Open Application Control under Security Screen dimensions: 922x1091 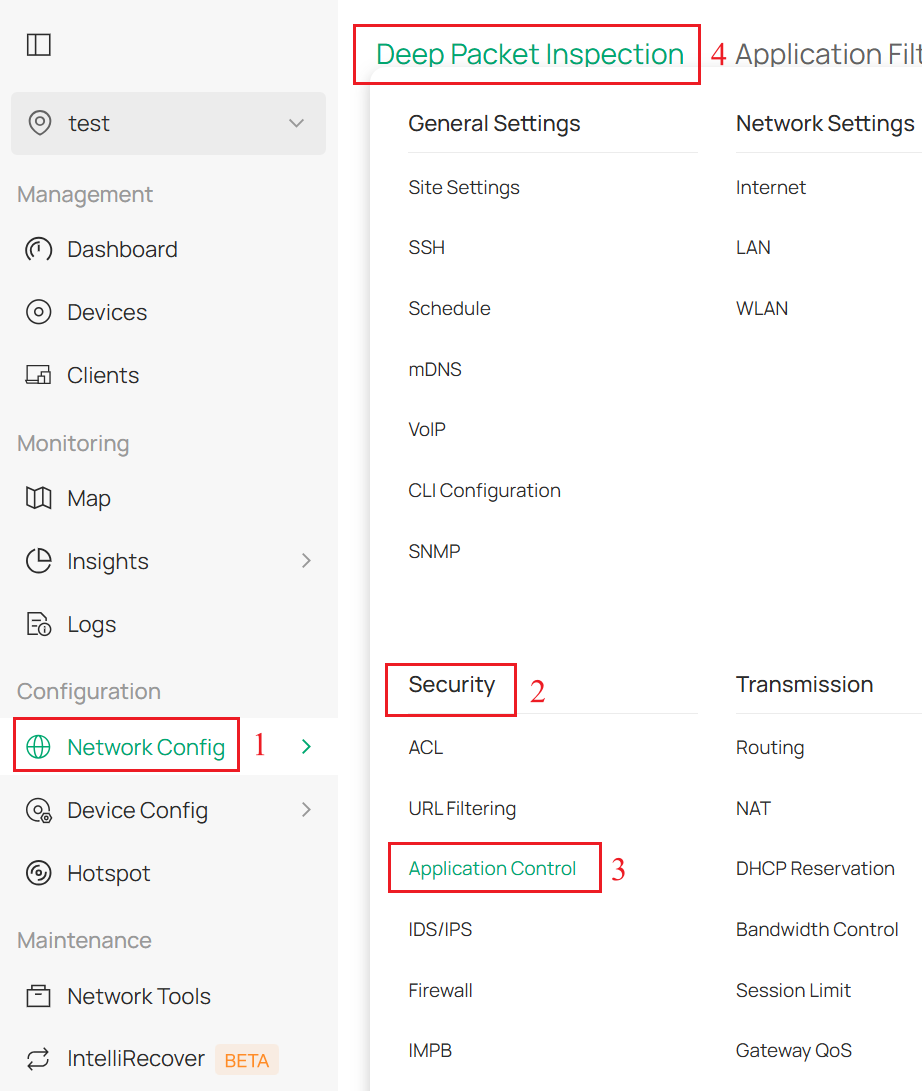pos(494,868)
